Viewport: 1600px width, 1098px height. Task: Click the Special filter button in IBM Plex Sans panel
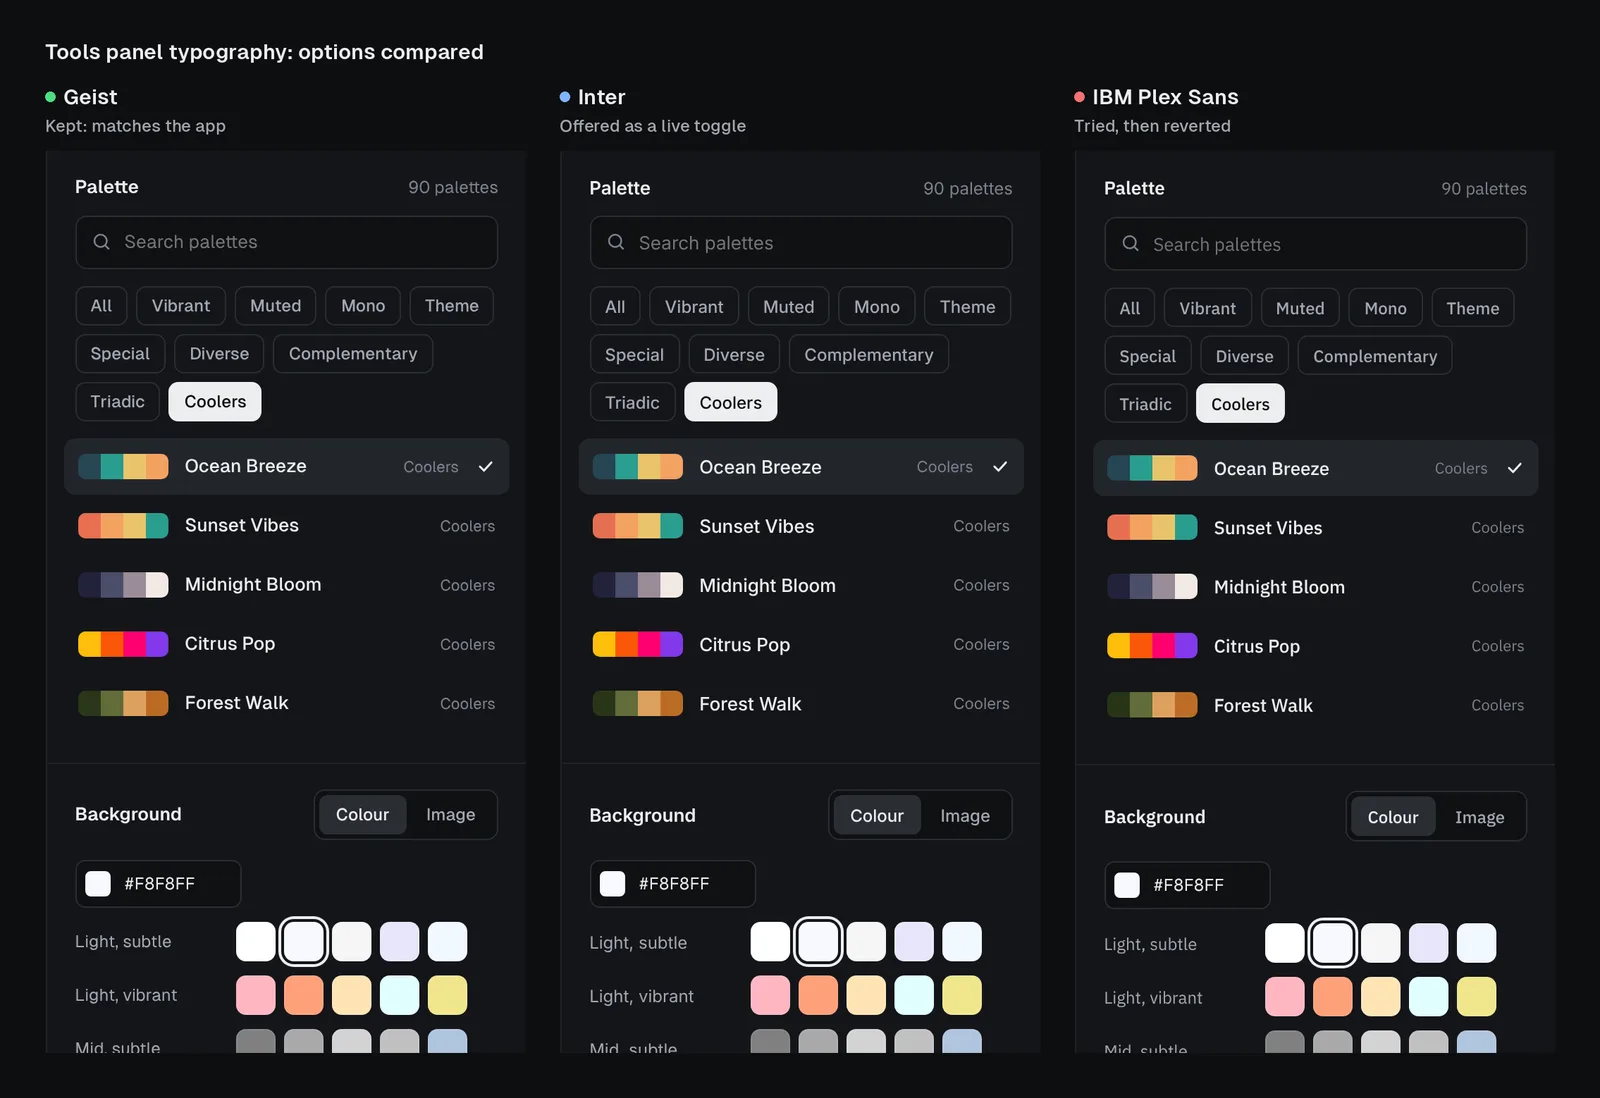1147,356
